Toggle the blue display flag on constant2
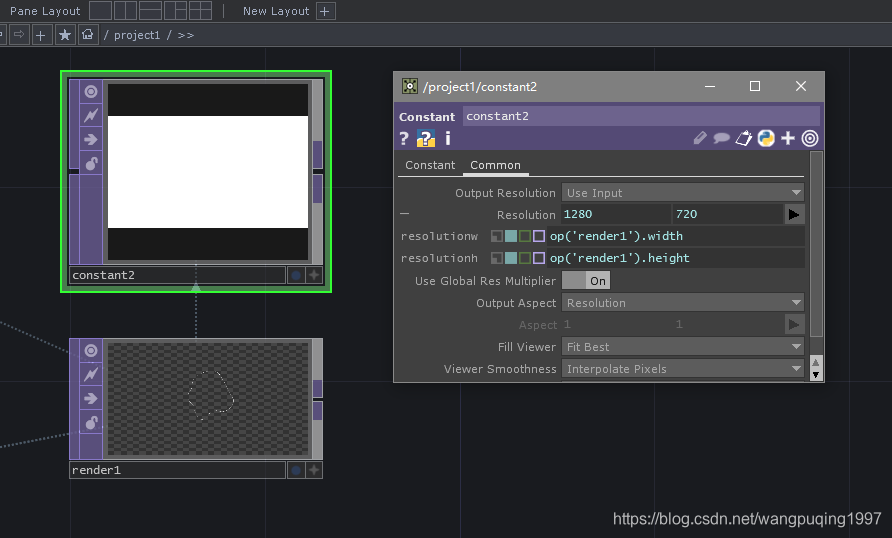Viewport: 892px width, 538px height. [x=296, y=275]
